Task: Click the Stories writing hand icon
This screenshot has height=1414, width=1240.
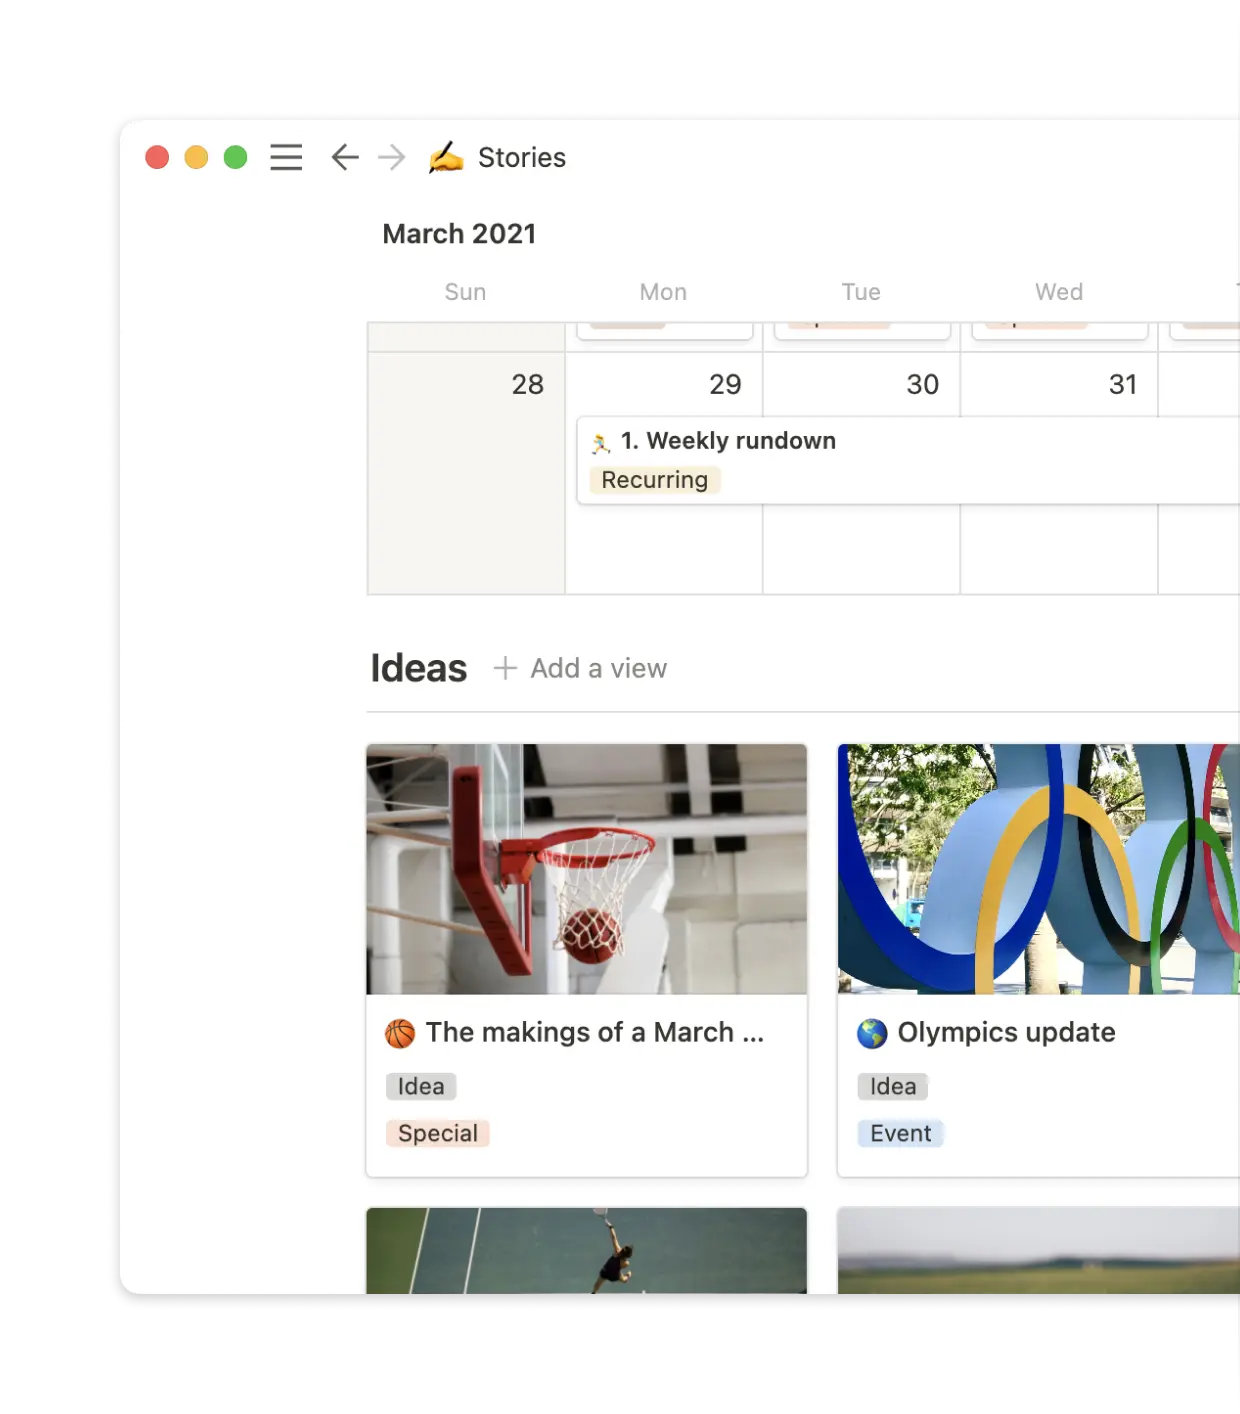Action: pos(446,158)
